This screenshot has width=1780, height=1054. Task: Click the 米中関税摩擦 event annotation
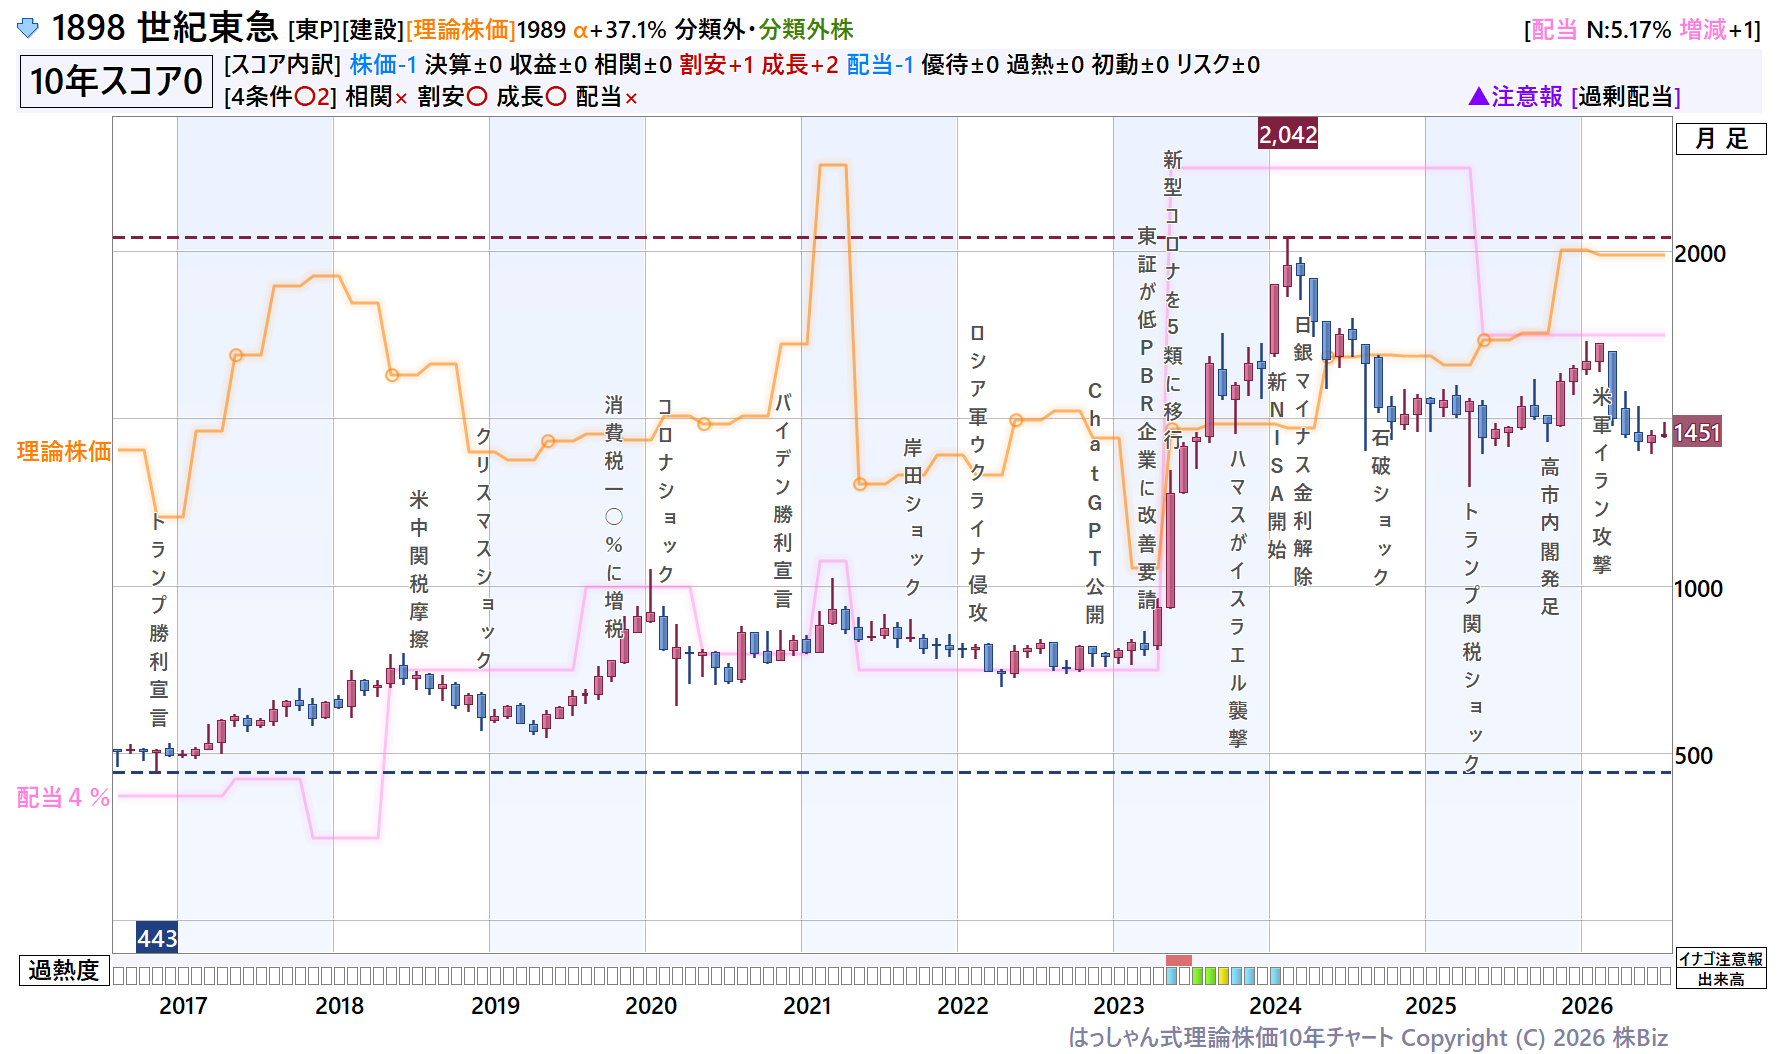coord(419,569)
